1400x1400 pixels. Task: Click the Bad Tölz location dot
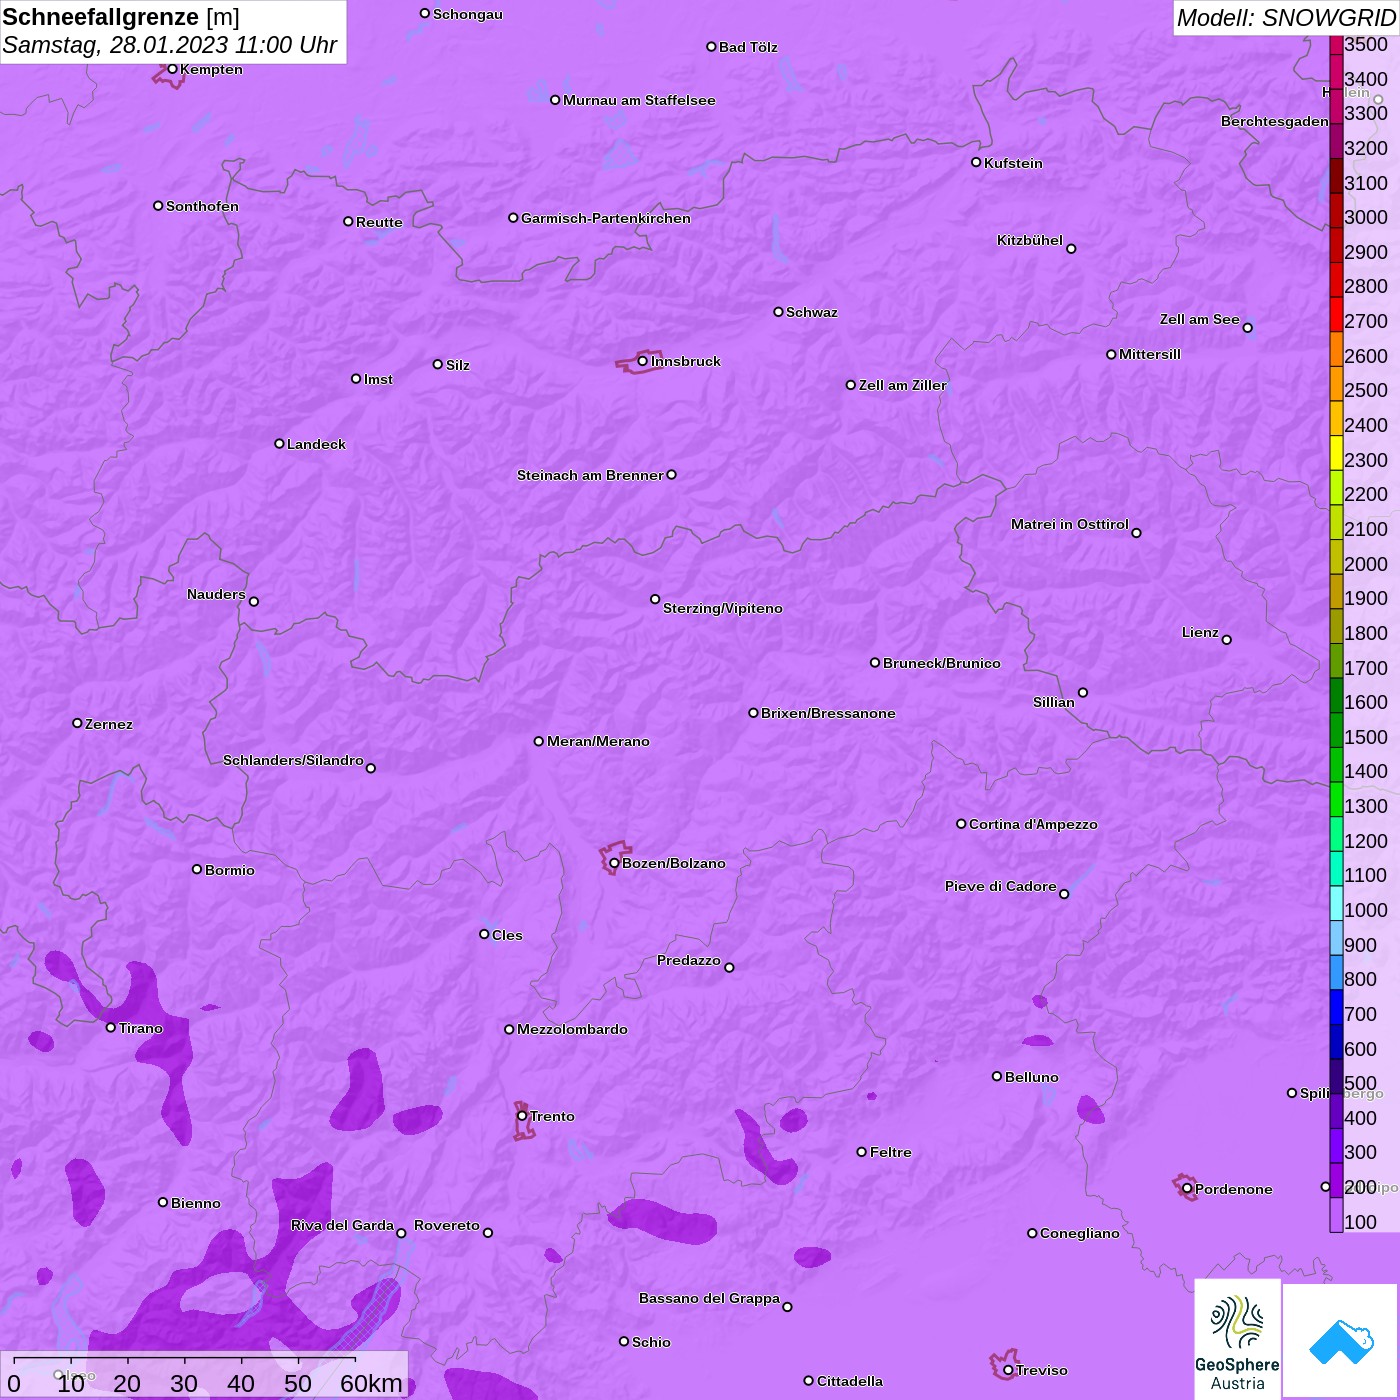click(x=711, y=47)
